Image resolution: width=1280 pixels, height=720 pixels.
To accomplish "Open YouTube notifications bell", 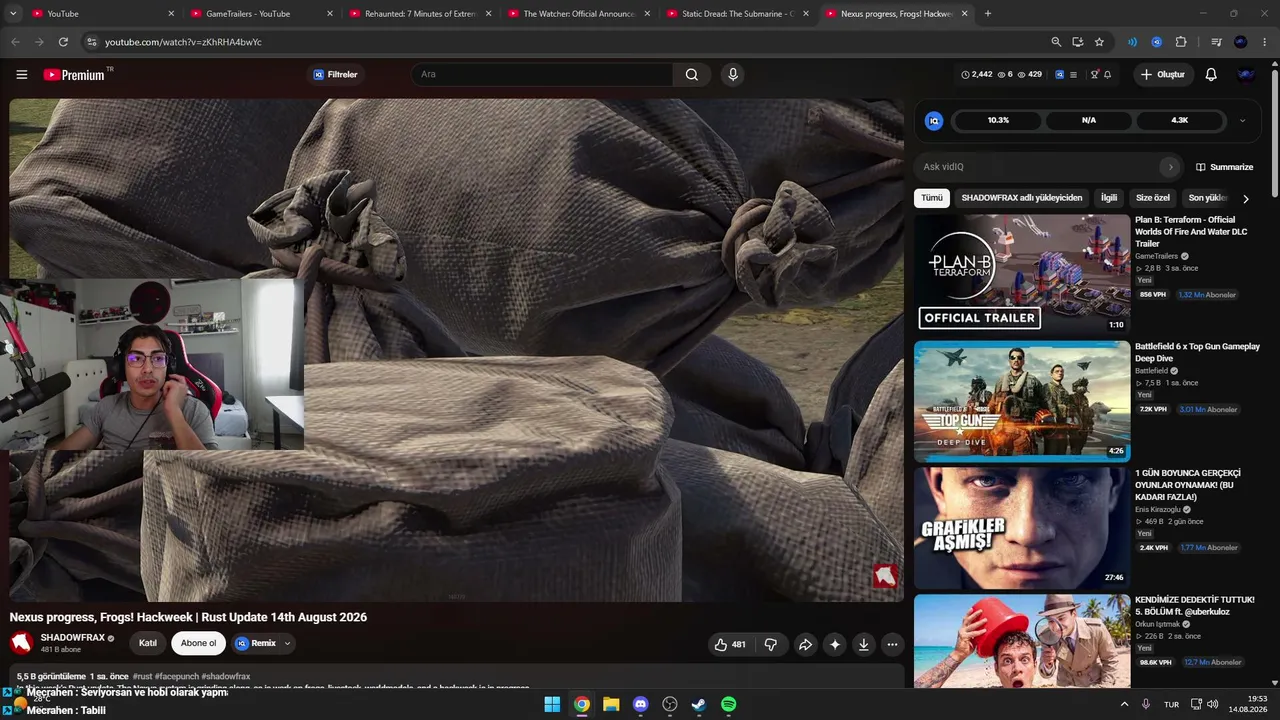I will [x=1211, y=74].
